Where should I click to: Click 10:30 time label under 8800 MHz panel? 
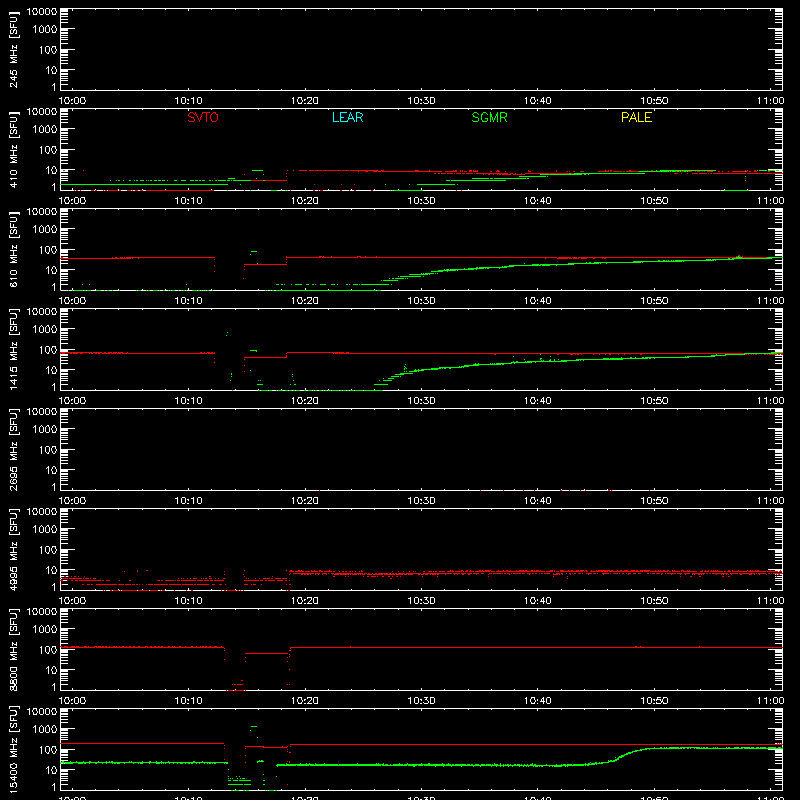coord(421,701)
